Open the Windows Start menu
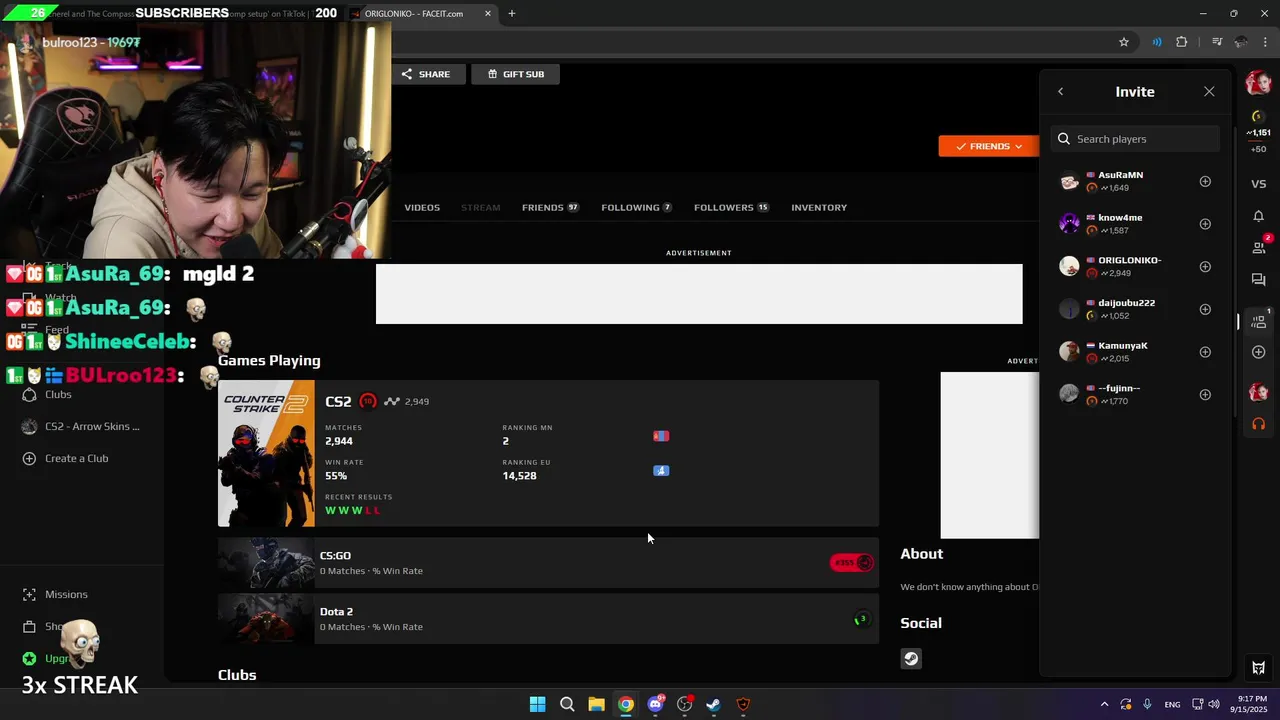The height and width of the screenshot is (720, 1280). (x=537, y=704)
